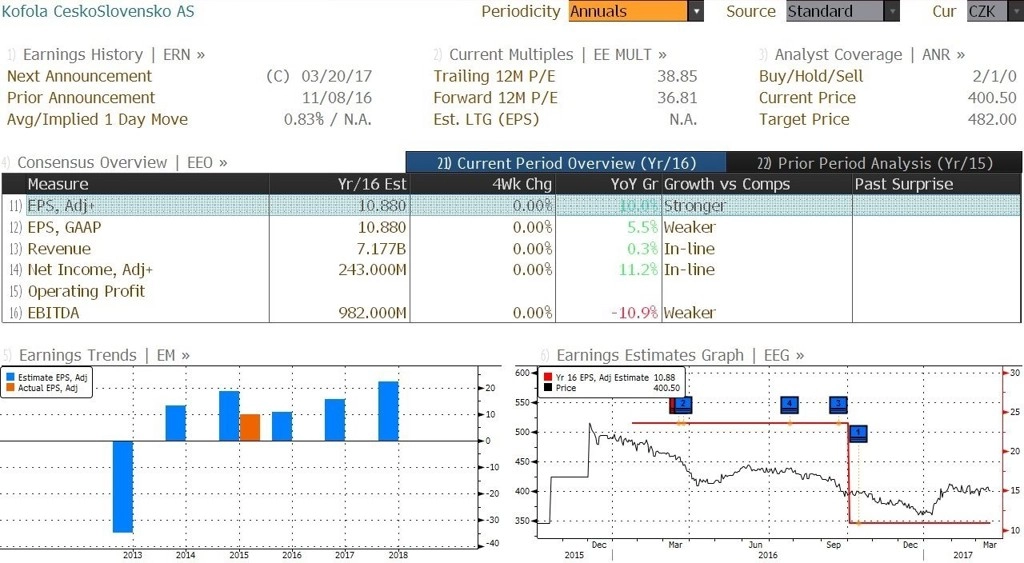The image size is (1024, 563).
Task: Click the blue Estimate EPS, Adj legend swatch
Action: (10, 378)
